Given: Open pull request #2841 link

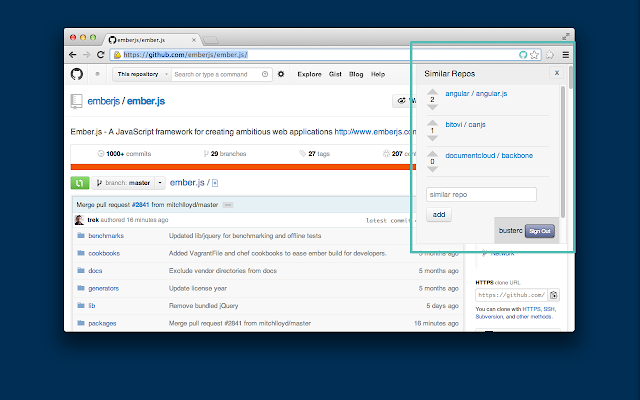Looking at the screenshot, I should point(140,205).
